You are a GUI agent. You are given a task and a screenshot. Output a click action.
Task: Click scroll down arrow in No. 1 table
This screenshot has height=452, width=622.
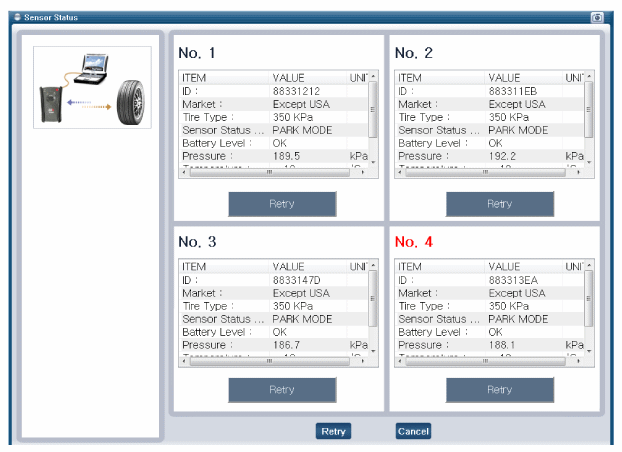click(x=373, y=163)
